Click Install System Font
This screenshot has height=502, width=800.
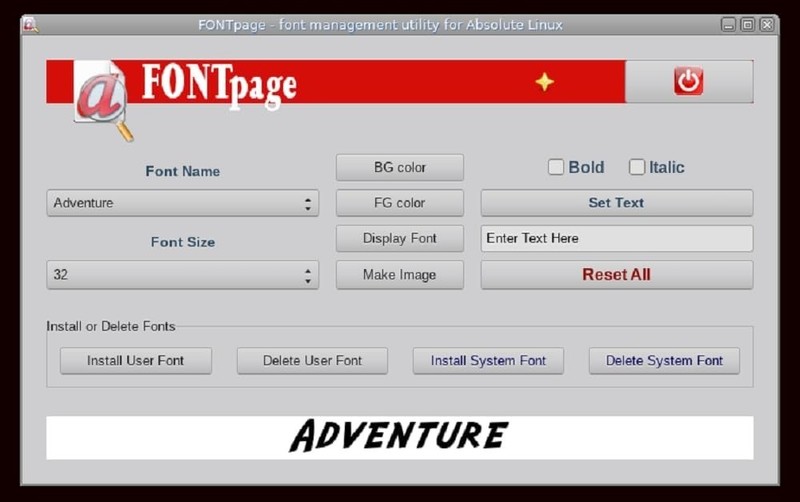[488, 361]
